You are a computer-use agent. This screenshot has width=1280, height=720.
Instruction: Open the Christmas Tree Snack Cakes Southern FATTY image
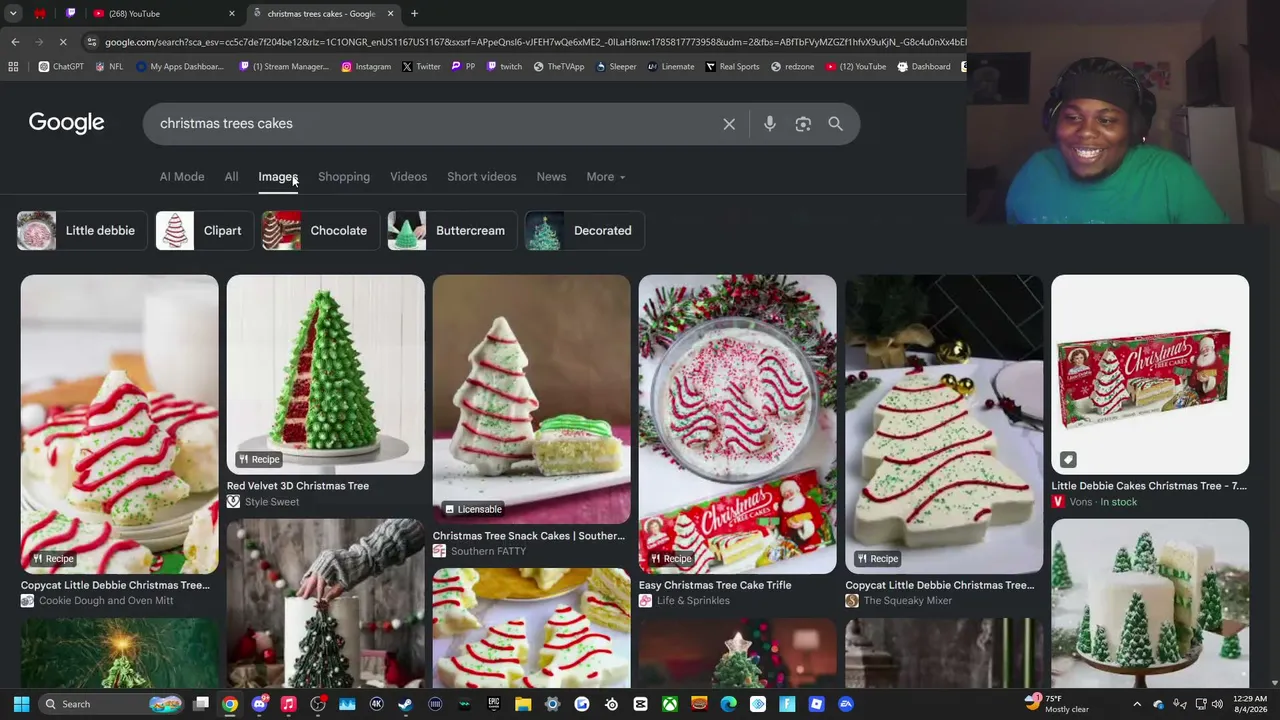[x=531, y=400]
